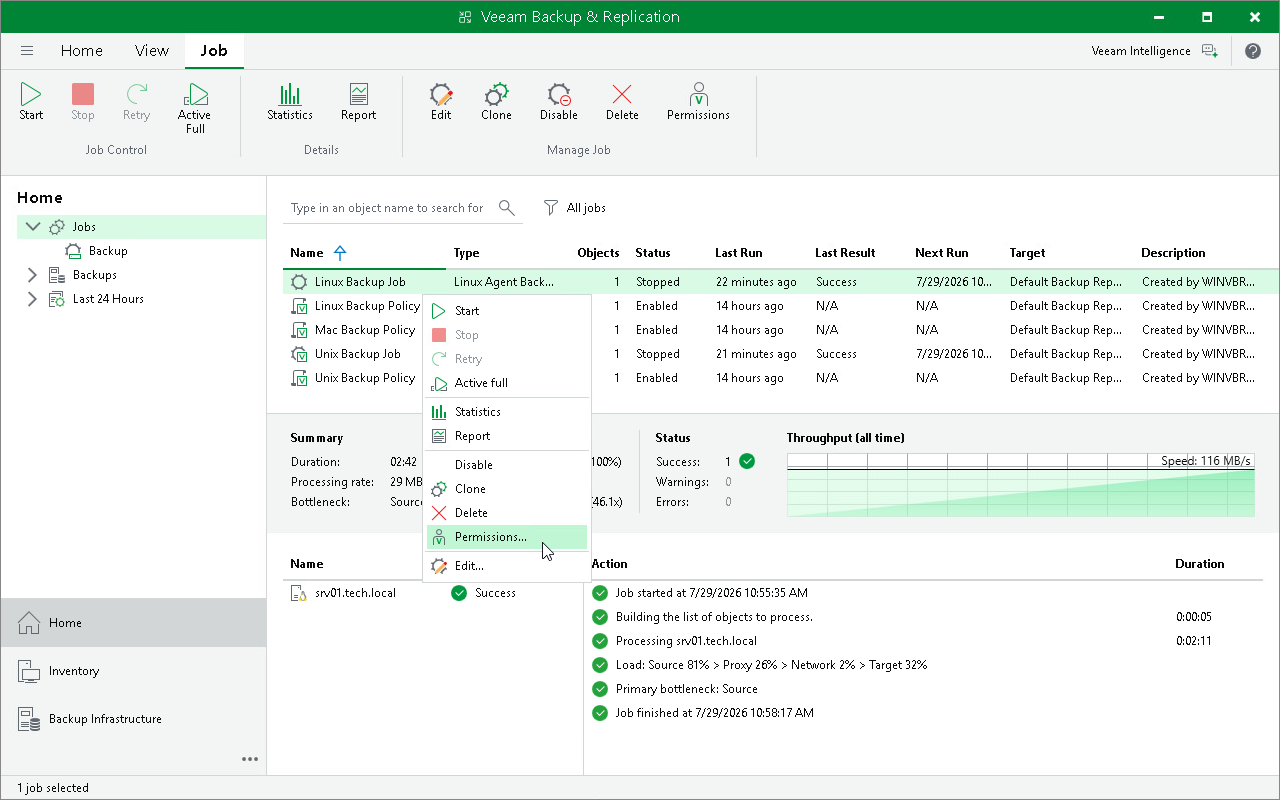Choose Start in the context menu
This screenshot has height=800, width=1280.
pos(507,311)
